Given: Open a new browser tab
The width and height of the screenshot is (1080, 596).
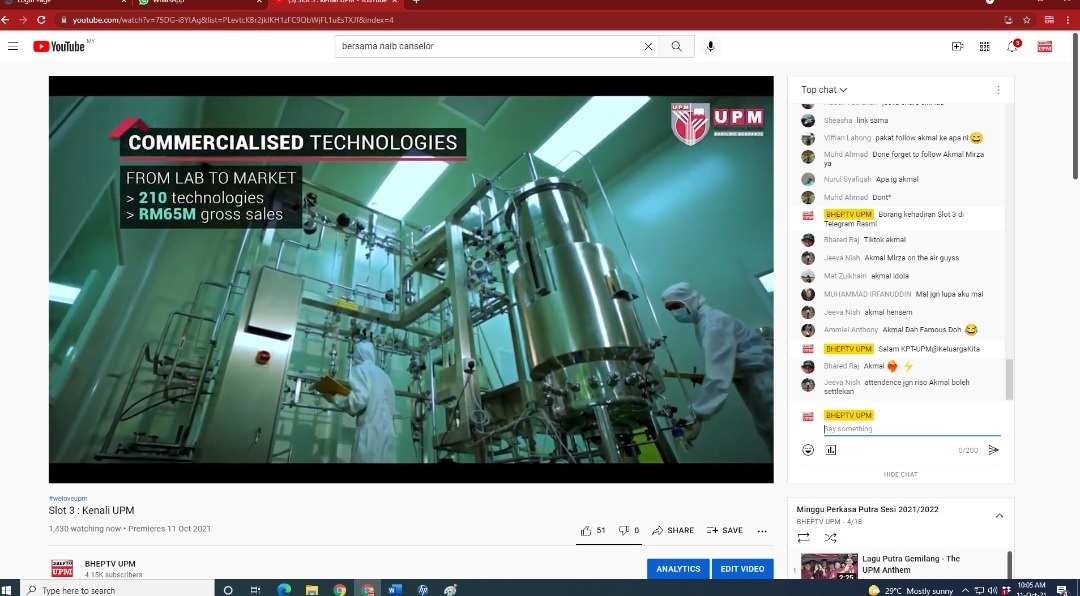Looking at the screenshot, I should 415,3.
